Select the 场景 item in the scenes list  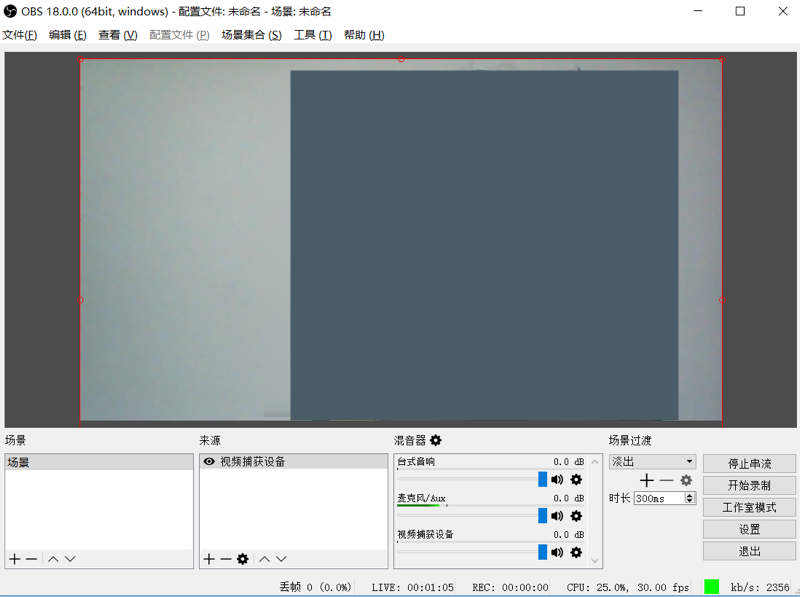tap(99, 462)
